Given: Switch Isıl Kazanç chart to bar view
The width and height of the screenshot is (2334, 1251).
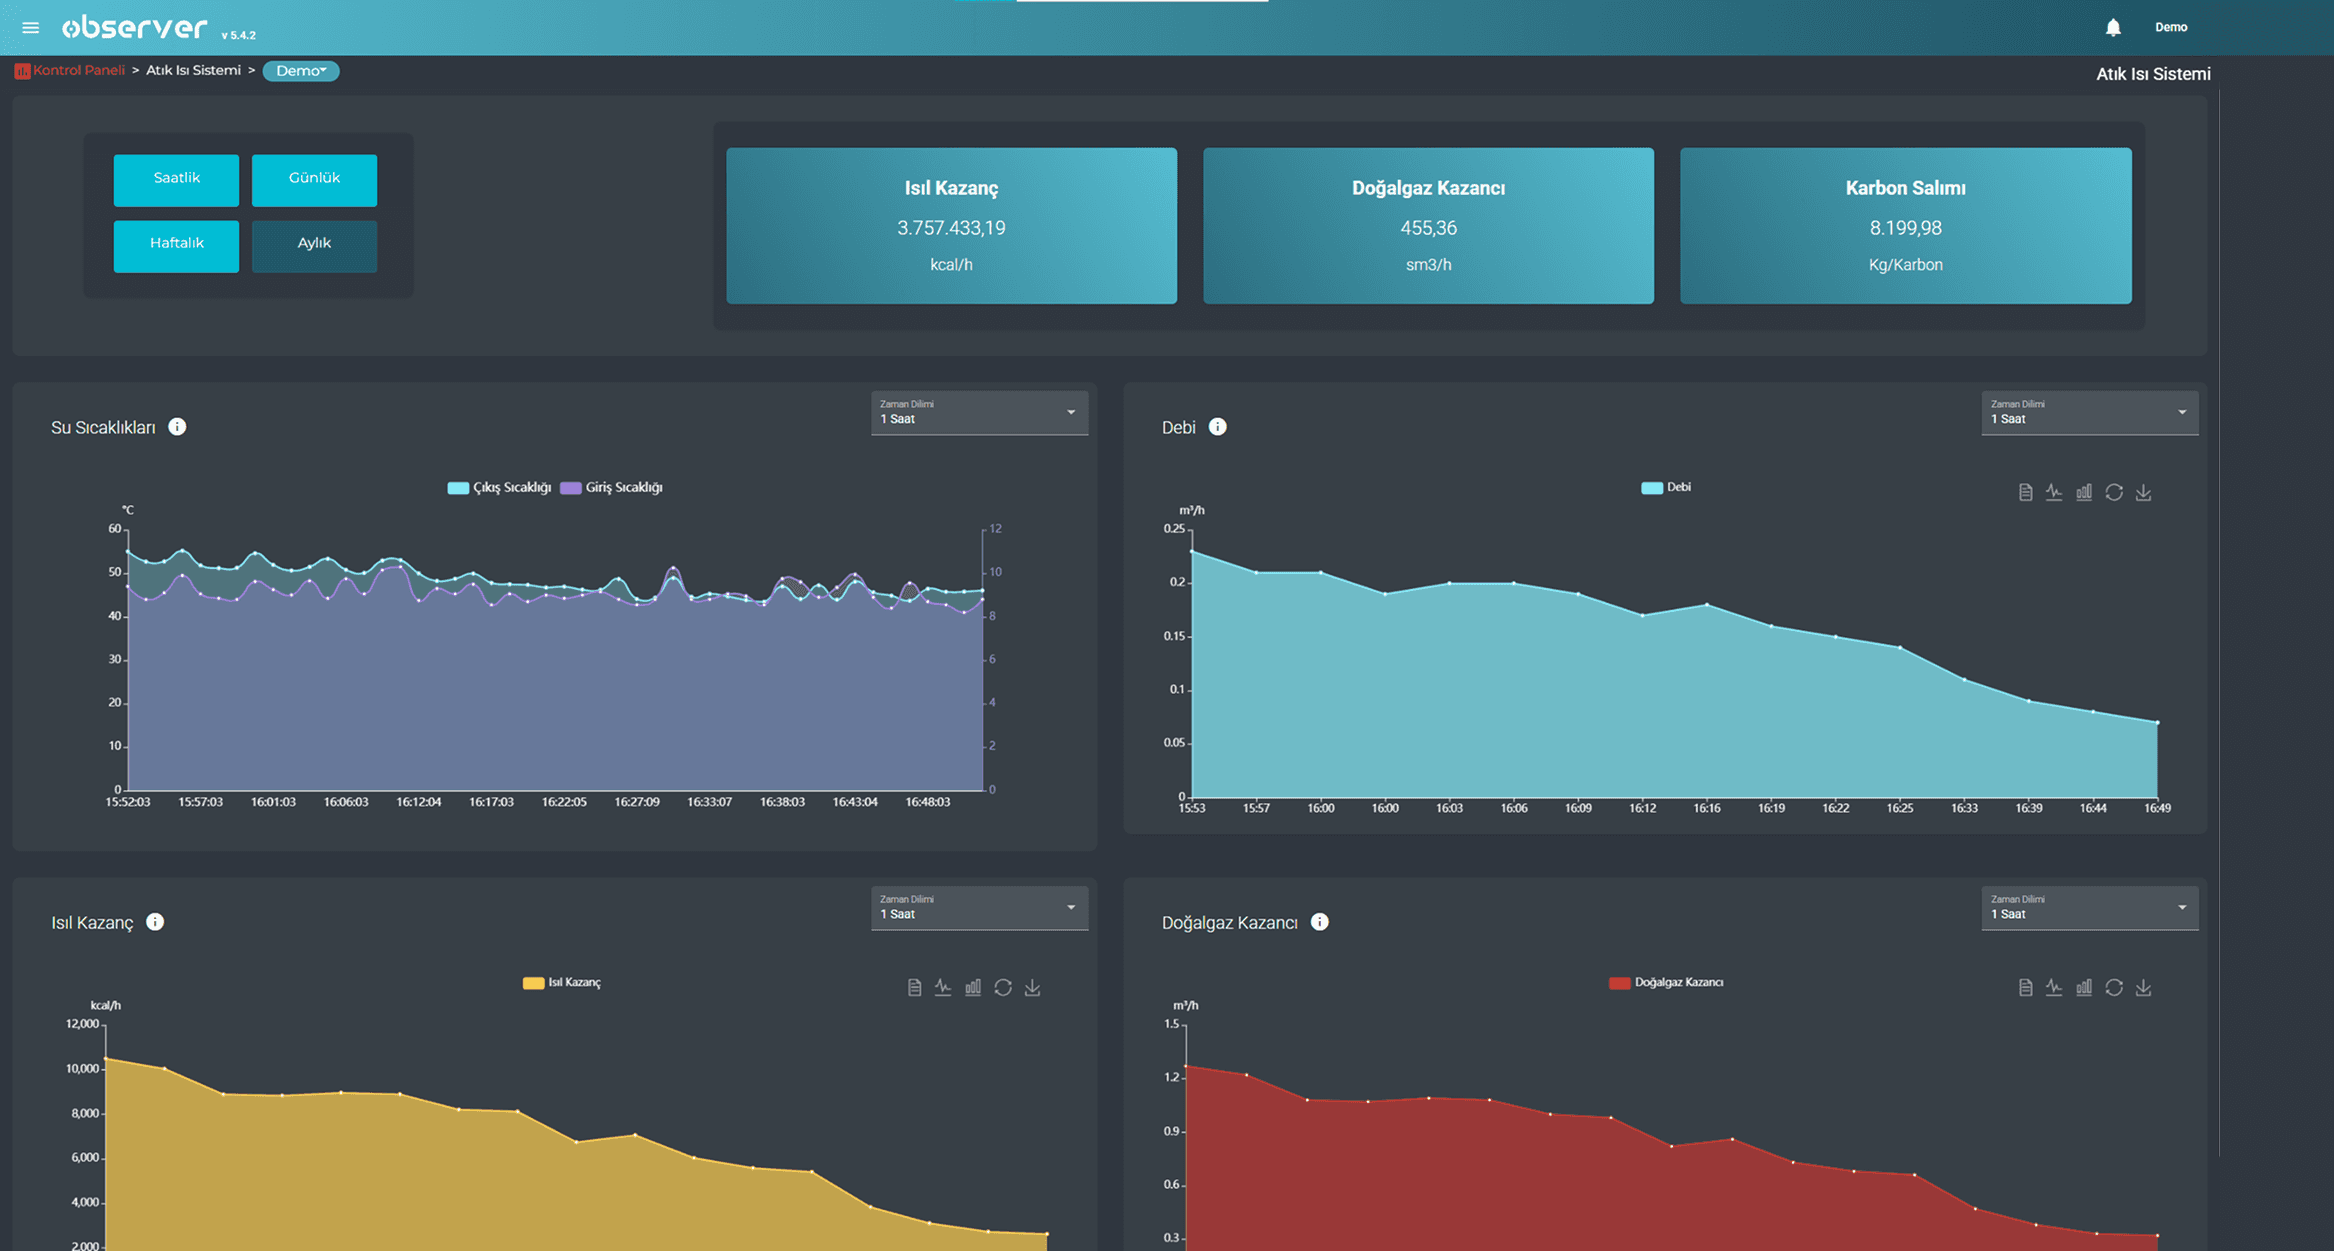Looking at the screenshot, I should click(973, 988).
